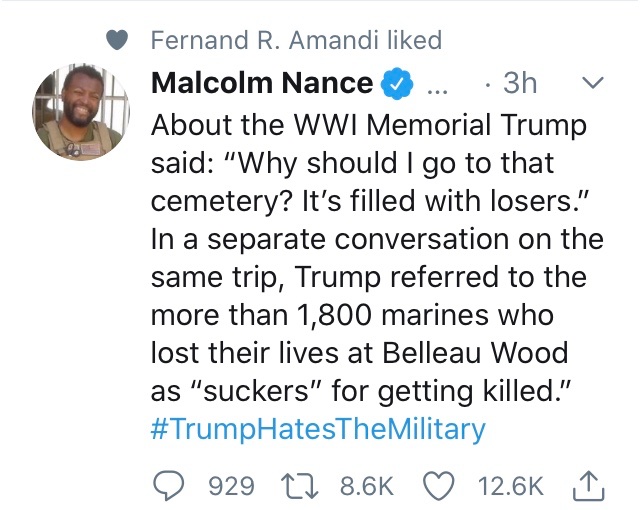Click the 12.6K likes count
The width and height of the screenshot is (640, 510).
pyautogui.click(x=511, y=486)
